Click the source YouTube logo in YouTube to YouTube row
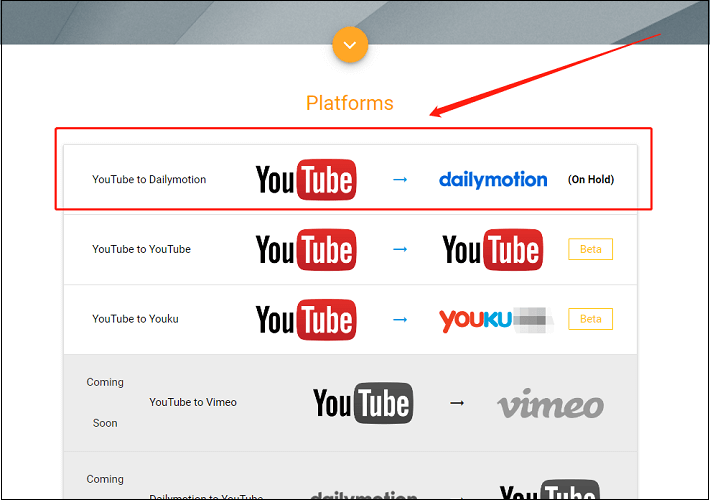 coord(306,250)
